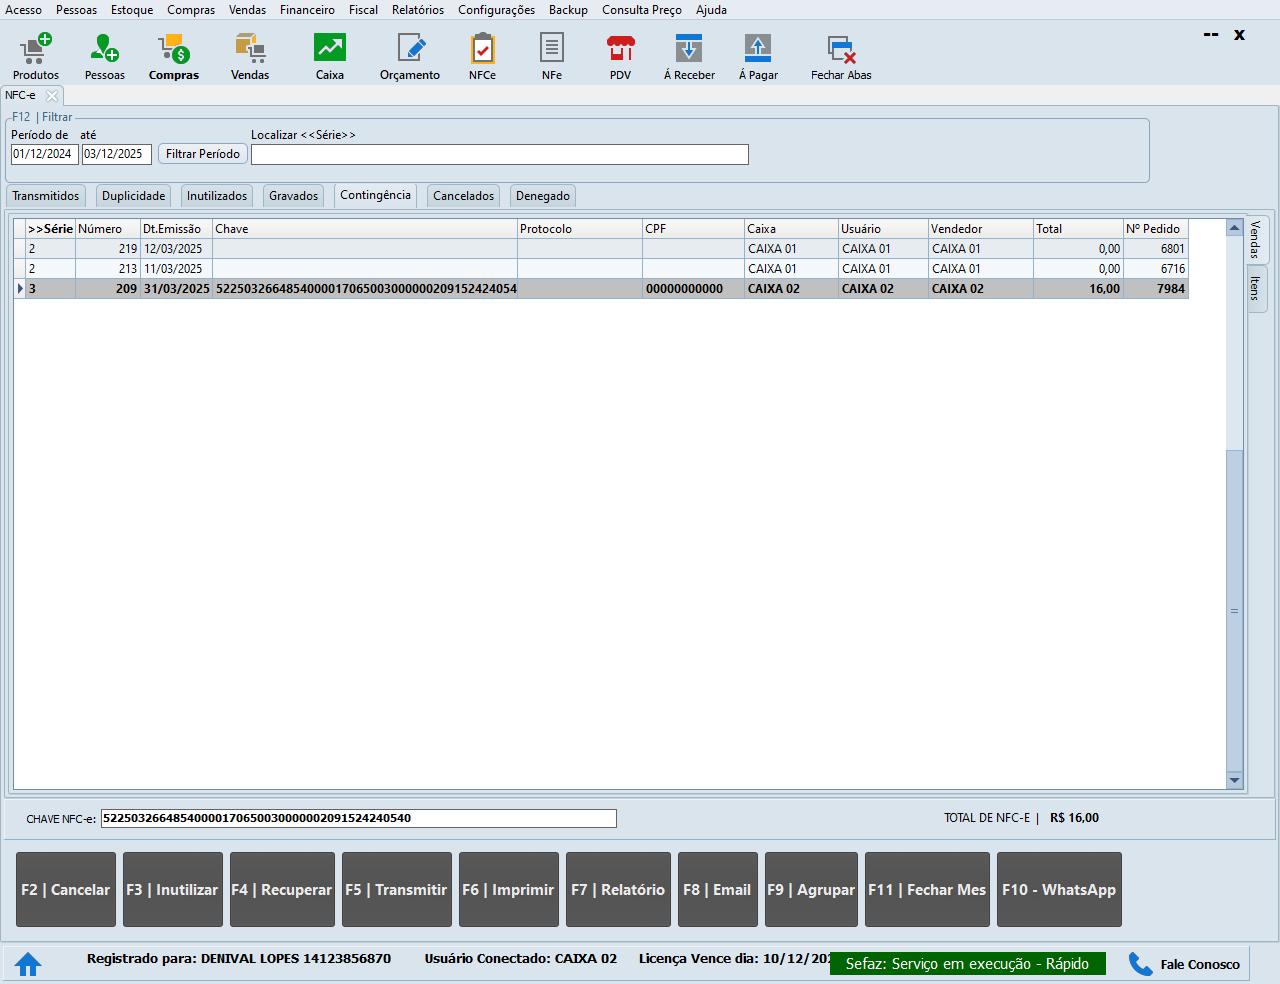Open the vertical Itens side tab
1280x984 pixels.
1256,289
